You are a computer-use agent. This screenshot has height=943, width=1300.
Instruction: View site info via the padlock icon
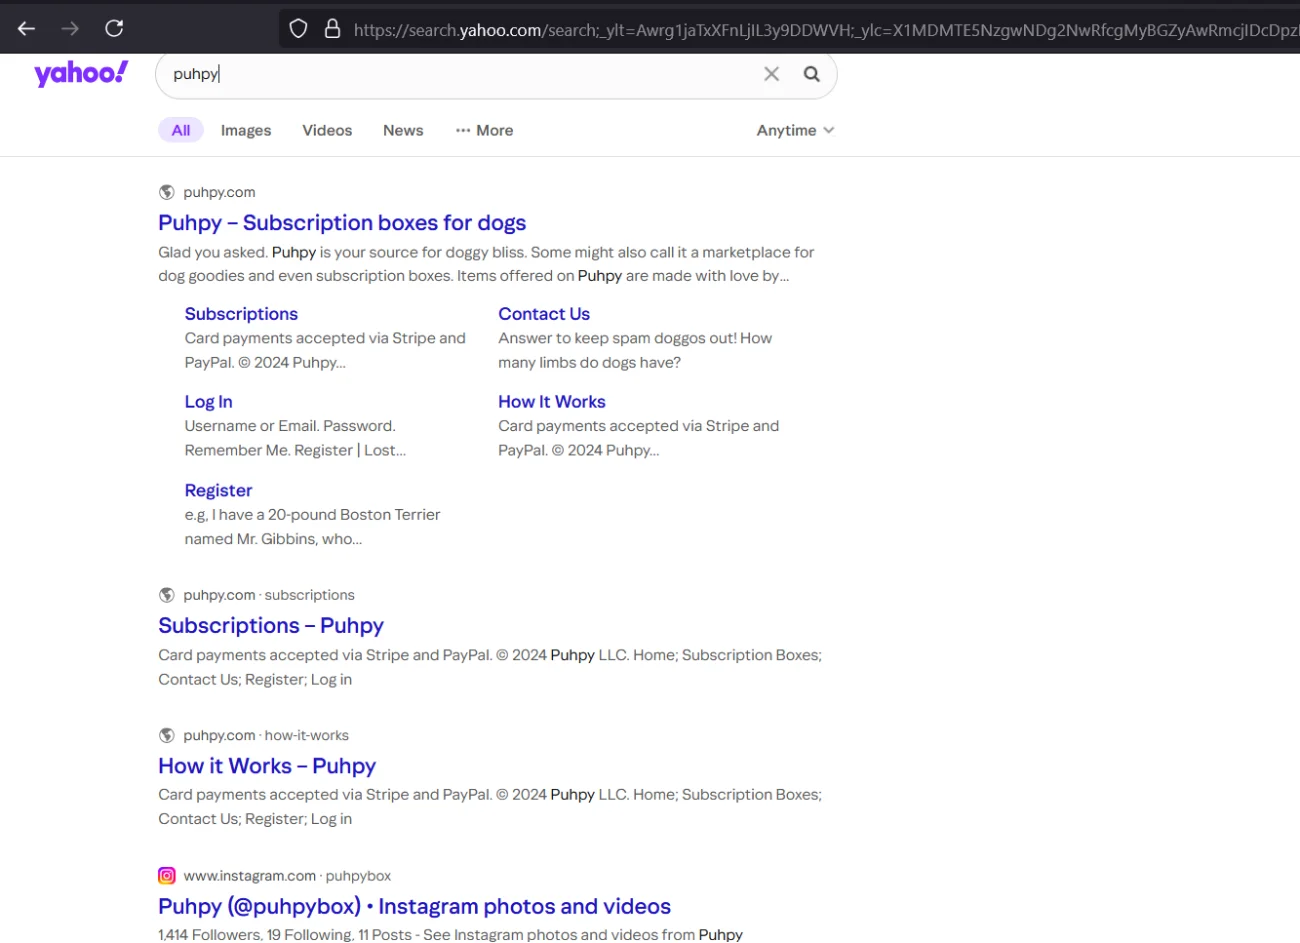332,29
